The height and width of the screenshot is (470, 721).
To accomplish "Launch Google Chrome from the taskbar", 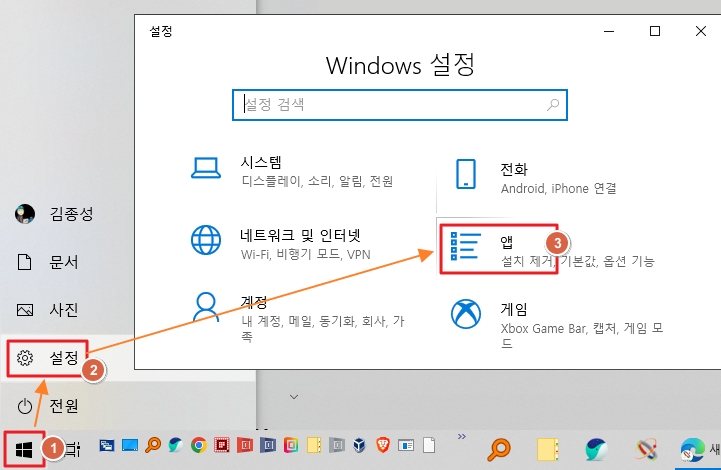I will pyautogui.click(x=199, y=445).
